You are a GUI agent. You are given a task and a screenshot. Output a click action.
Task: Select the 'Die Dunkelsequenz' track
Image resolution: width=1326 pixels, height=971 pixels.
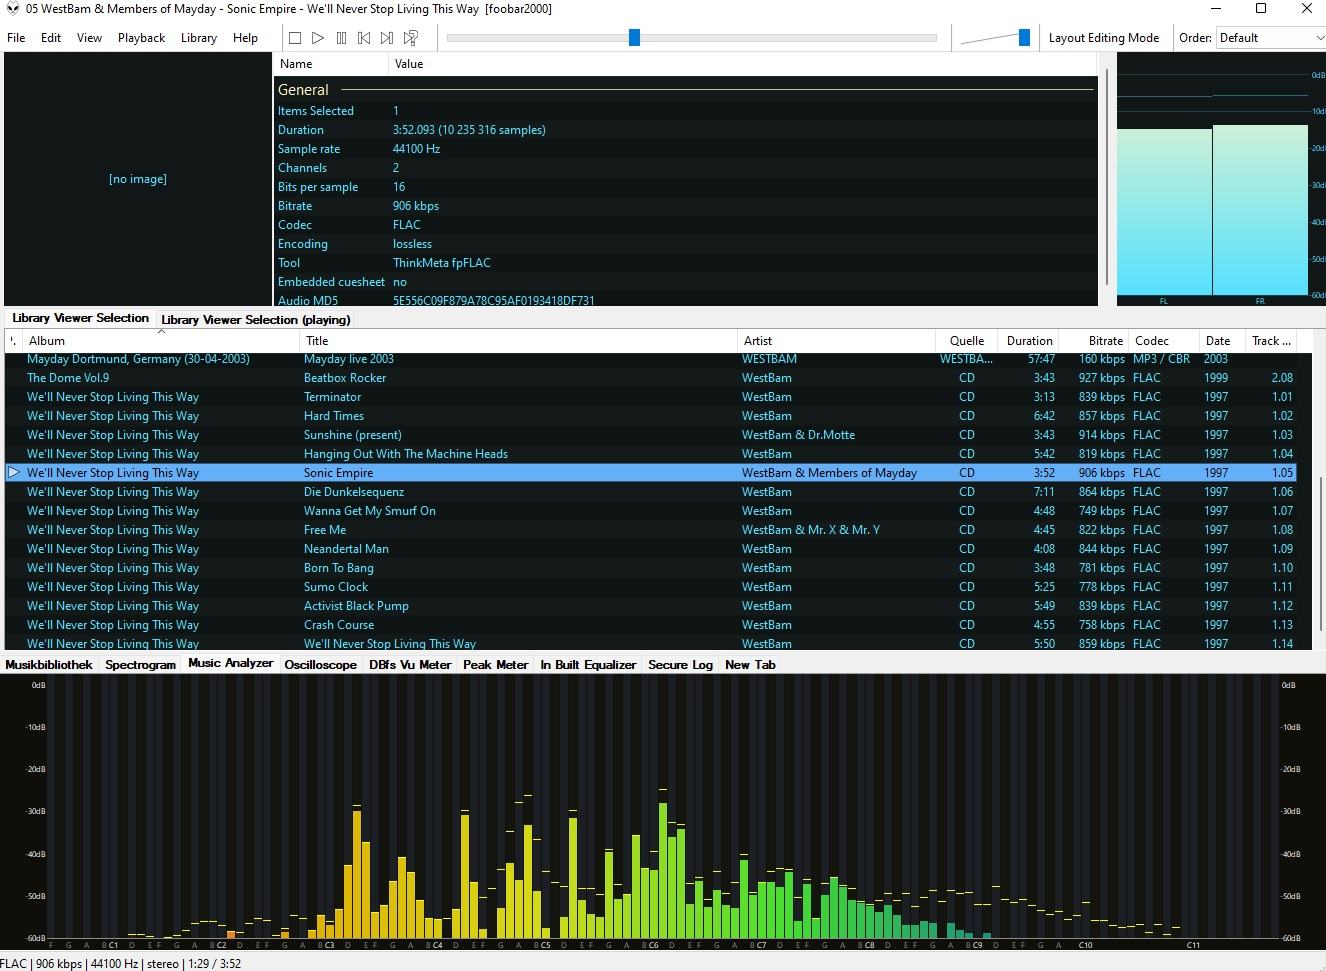[x=650, y=492]
